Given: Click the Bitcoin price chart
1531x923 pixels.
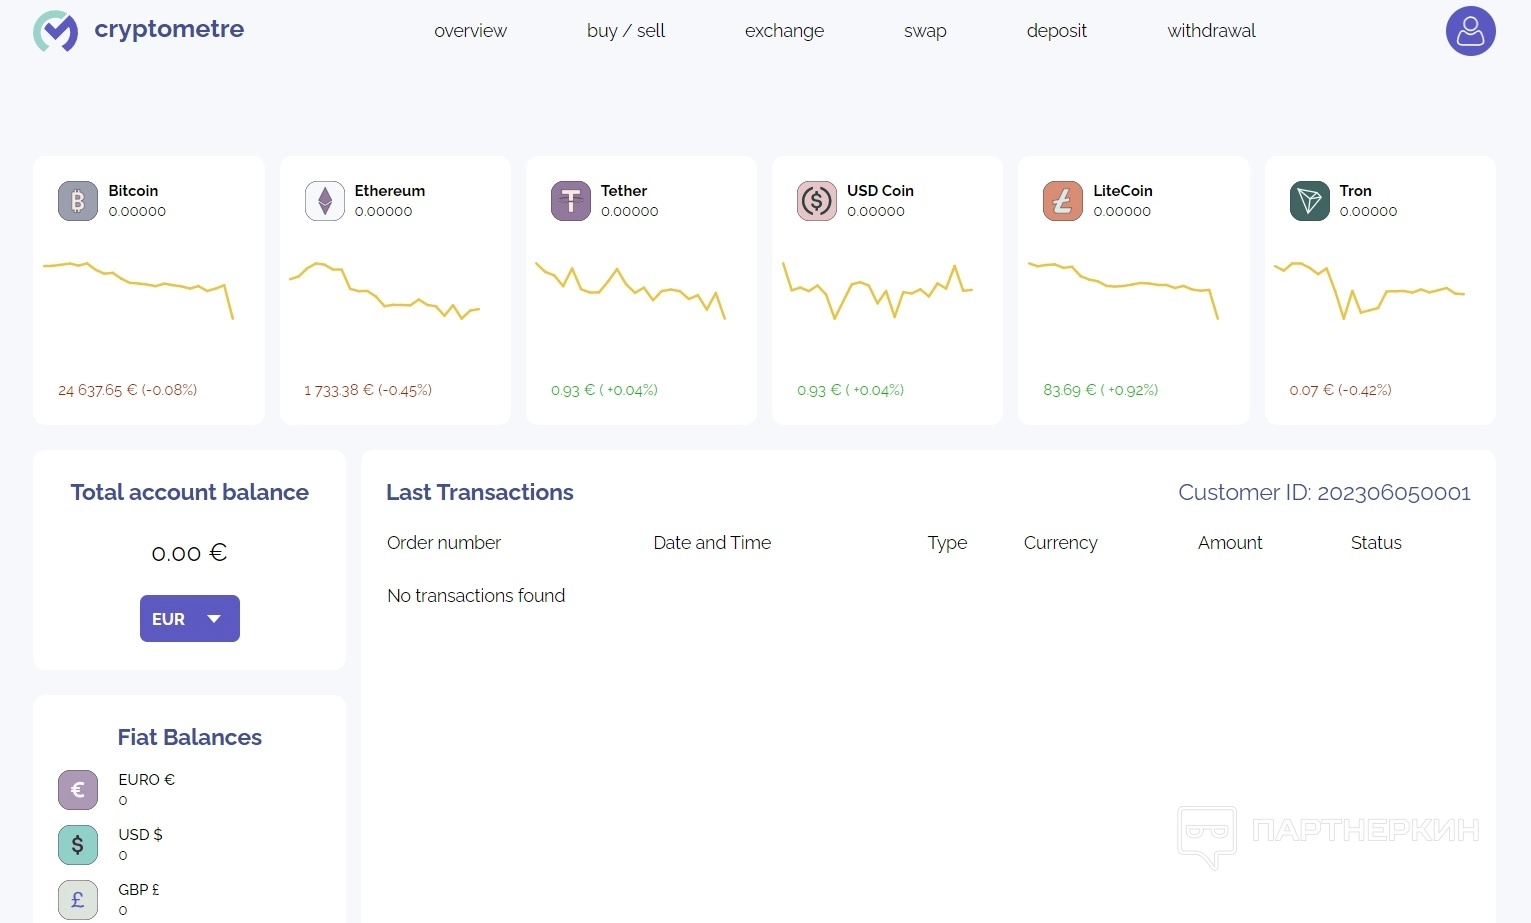Looking at the screenshot, I should coord(138,285).
